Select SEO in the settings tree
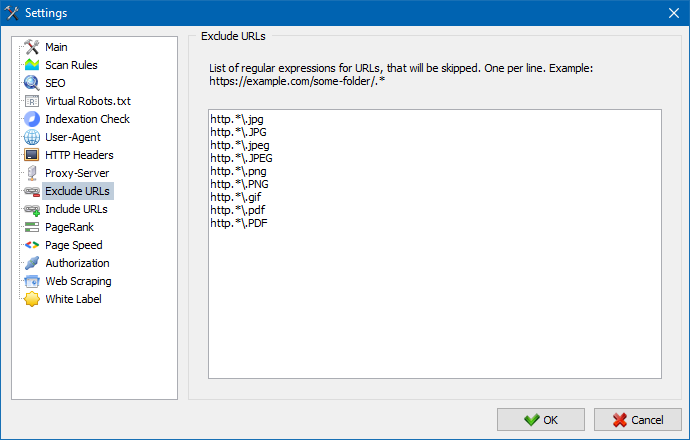The image size is (690, 440). (x=55, y=83)
